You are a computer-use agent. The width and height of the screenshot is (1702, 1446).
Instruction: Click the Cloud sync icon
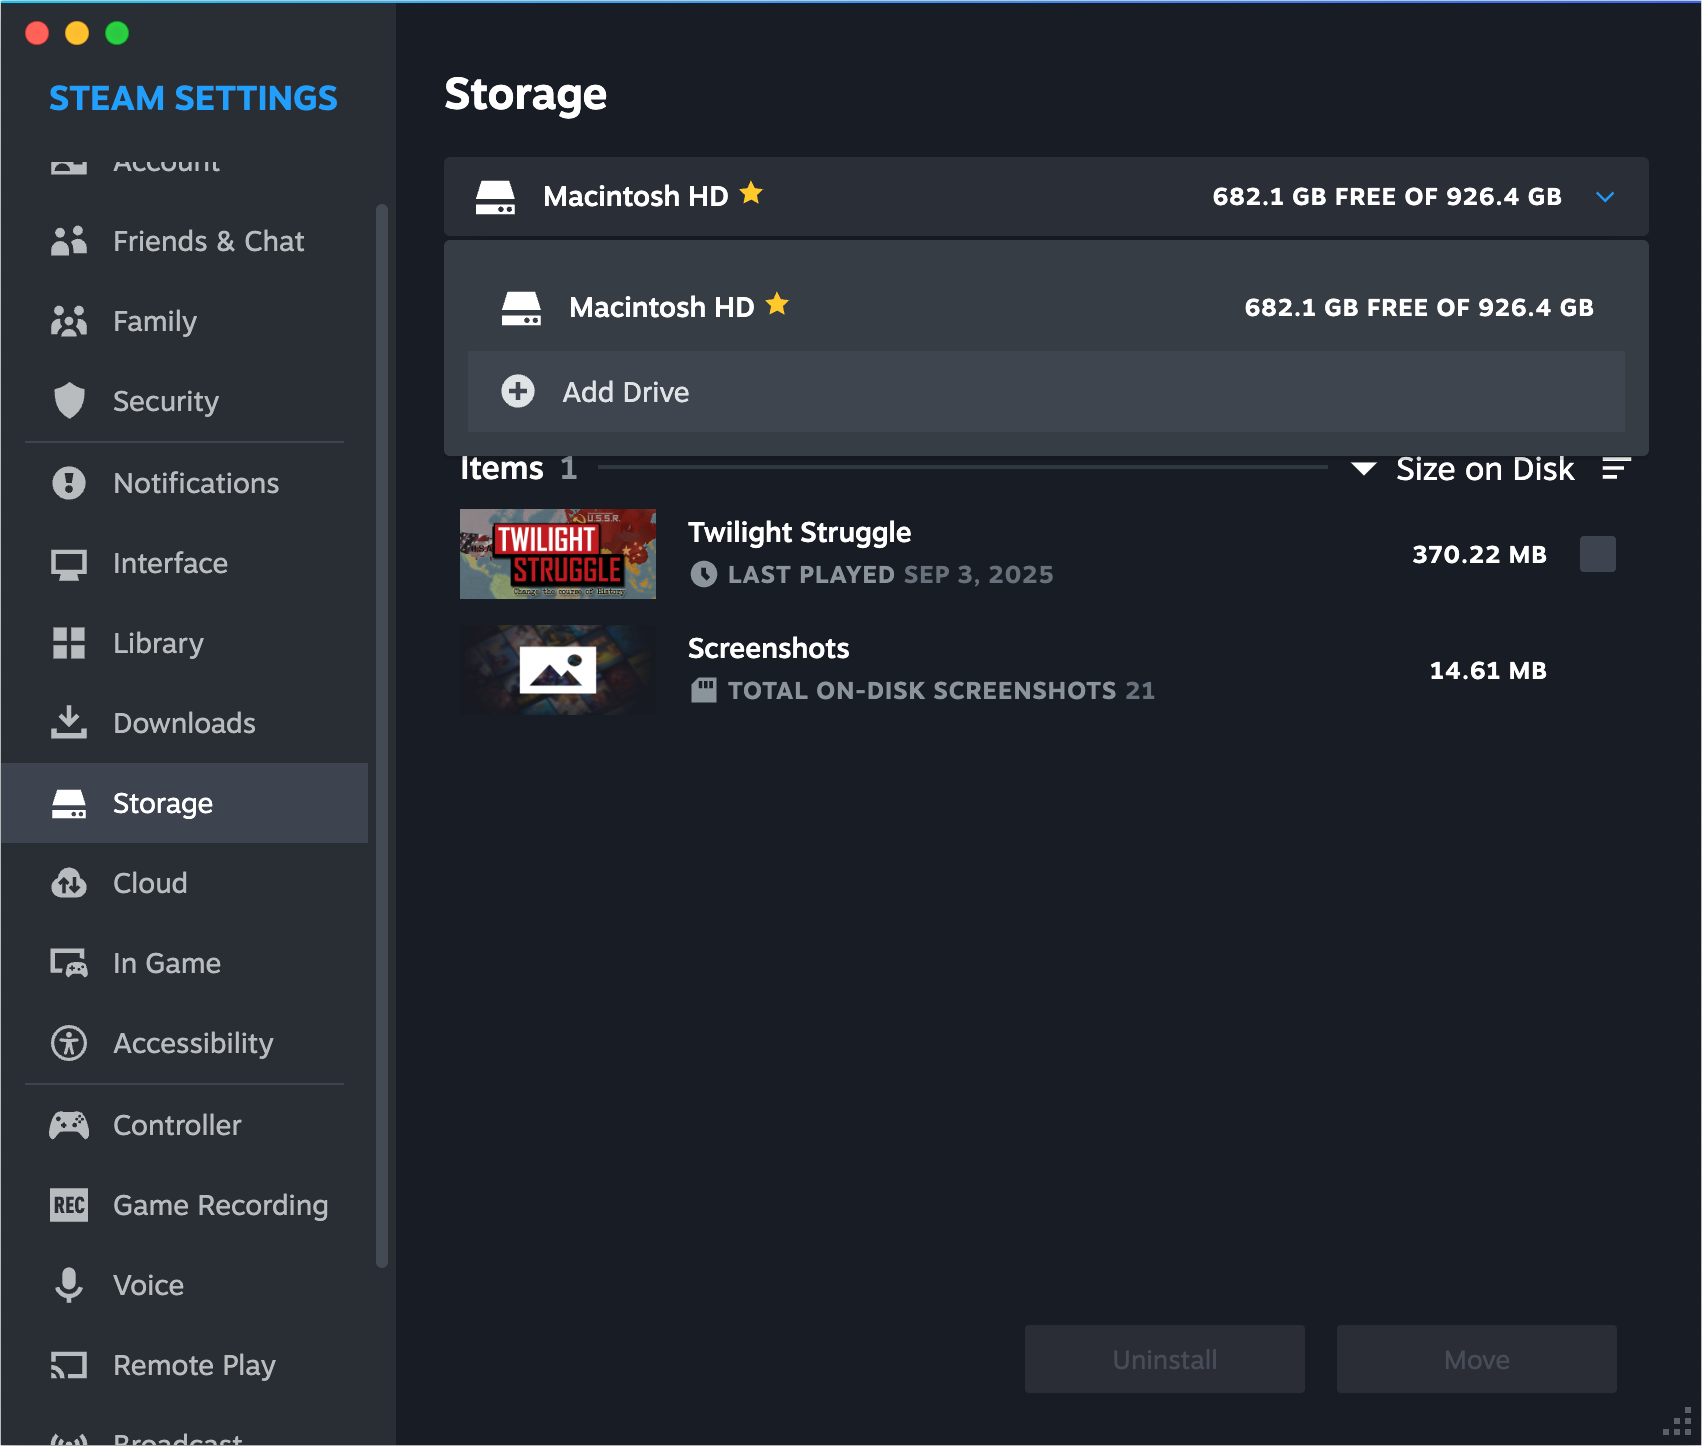click(x=69, y=883)
